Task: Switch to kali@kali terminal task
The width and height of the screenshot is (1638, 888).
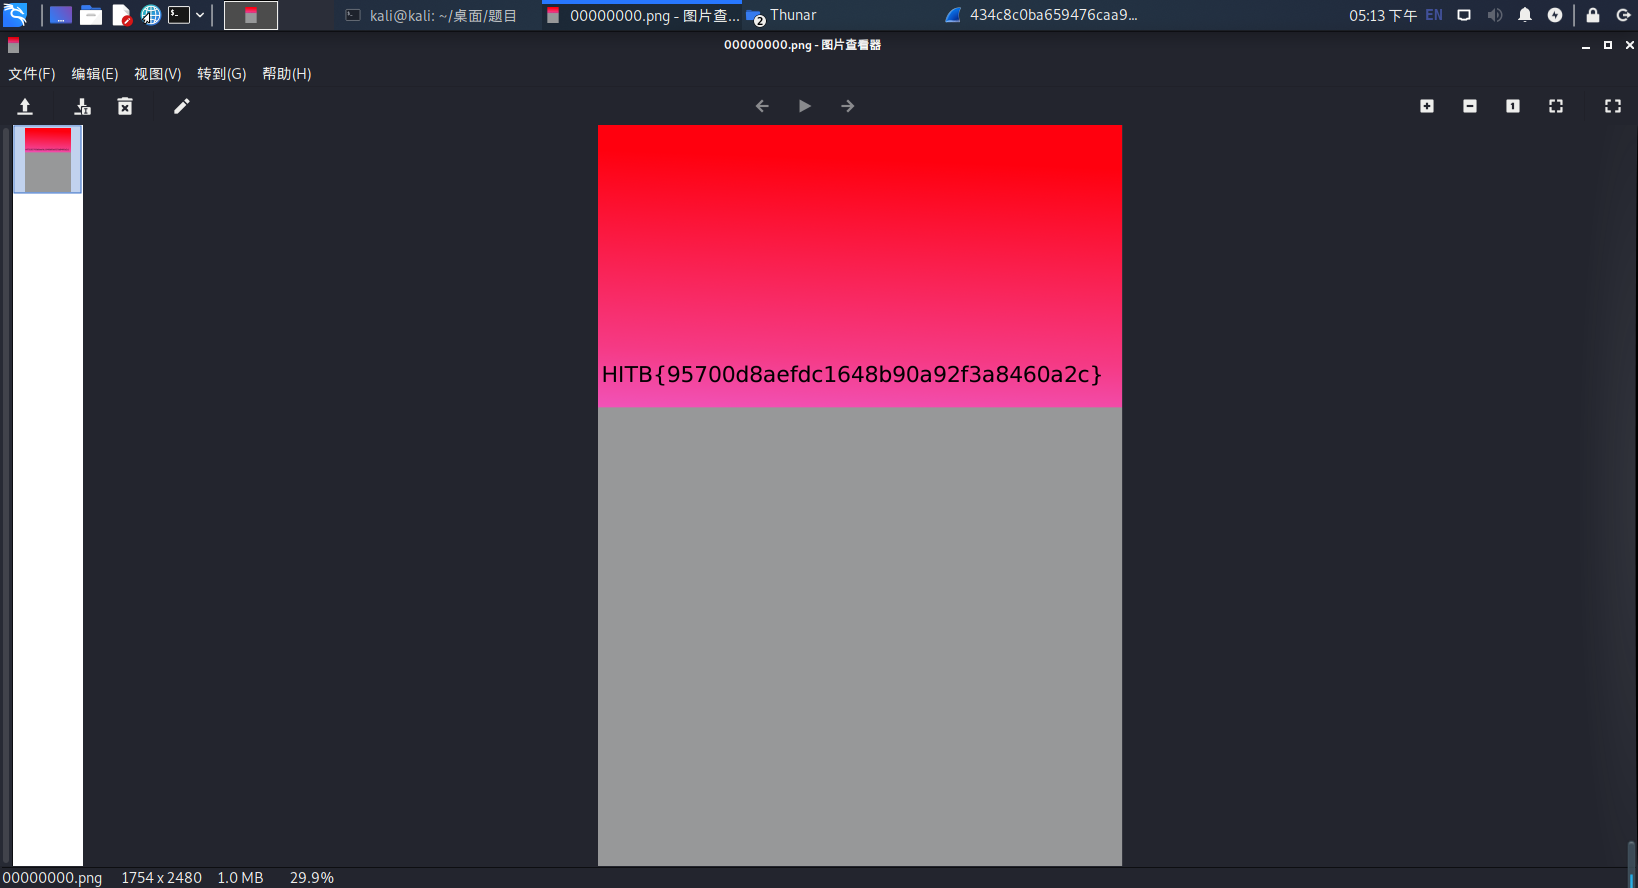Action: click(431, 15)
